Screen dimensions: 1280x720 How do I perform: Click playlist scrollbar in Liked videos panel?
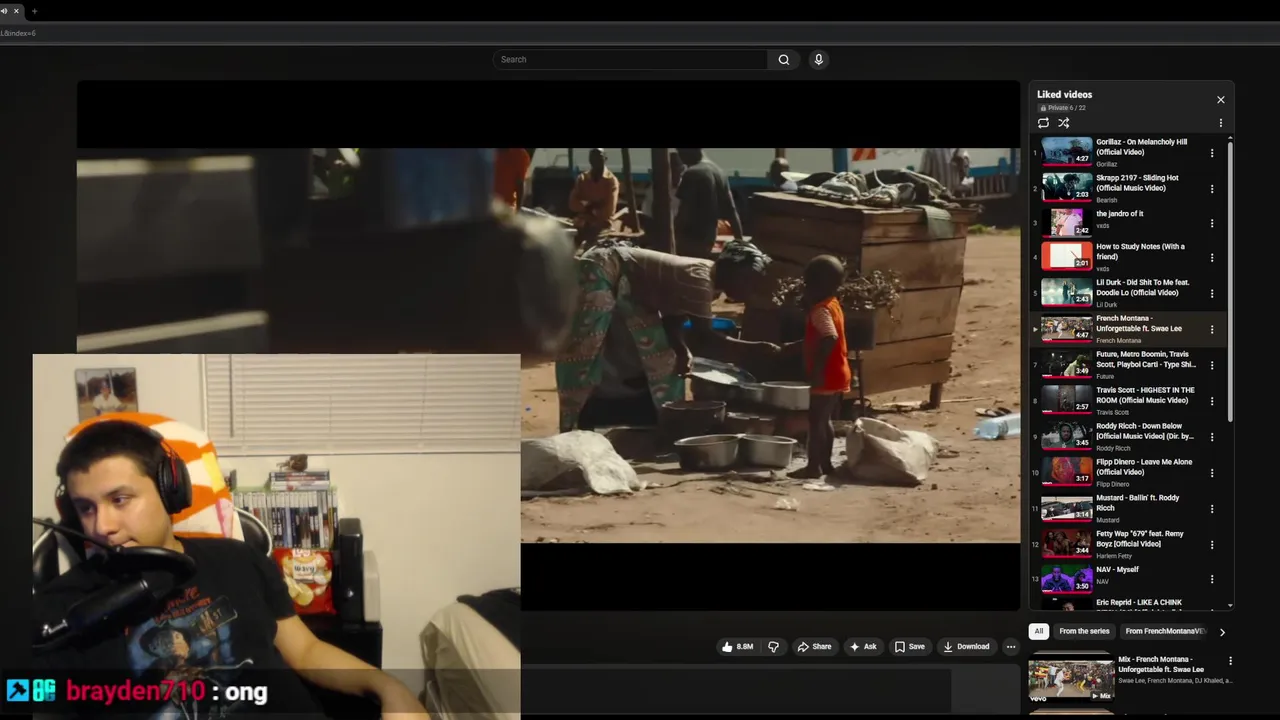coord(1230,280)
